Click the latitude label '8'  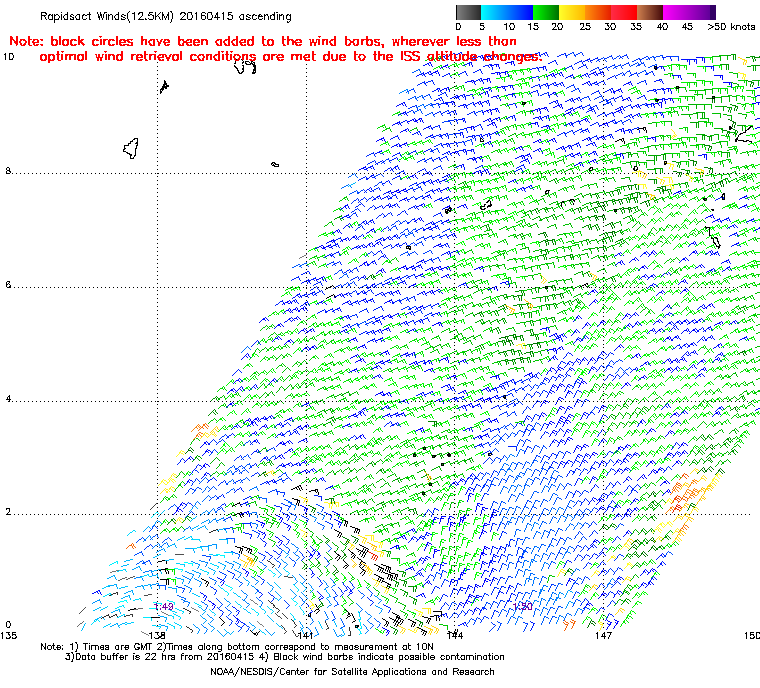tap(8, 171)
